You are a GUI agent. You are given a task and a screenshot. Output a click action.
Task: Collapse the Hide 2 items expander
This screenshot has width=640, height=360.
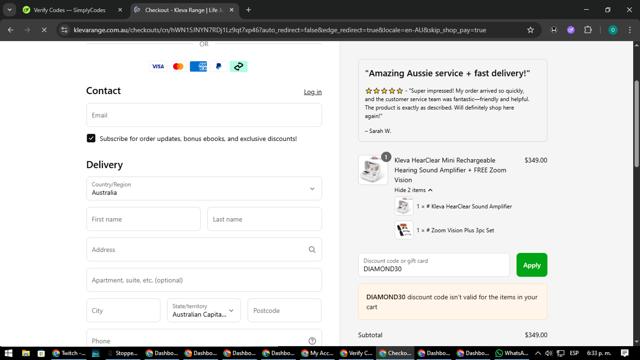point(413,190)
